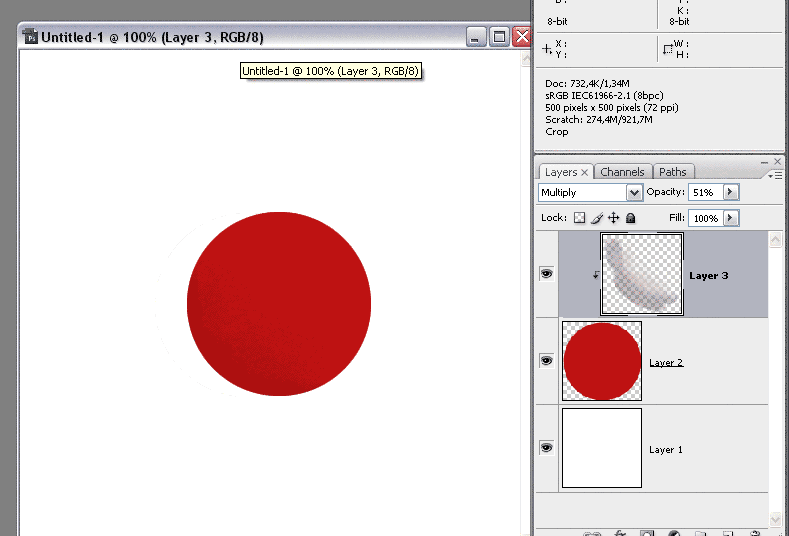Hide Layer 1 with its eye icon
Screen dimensions: 789x536
[546, 447]
